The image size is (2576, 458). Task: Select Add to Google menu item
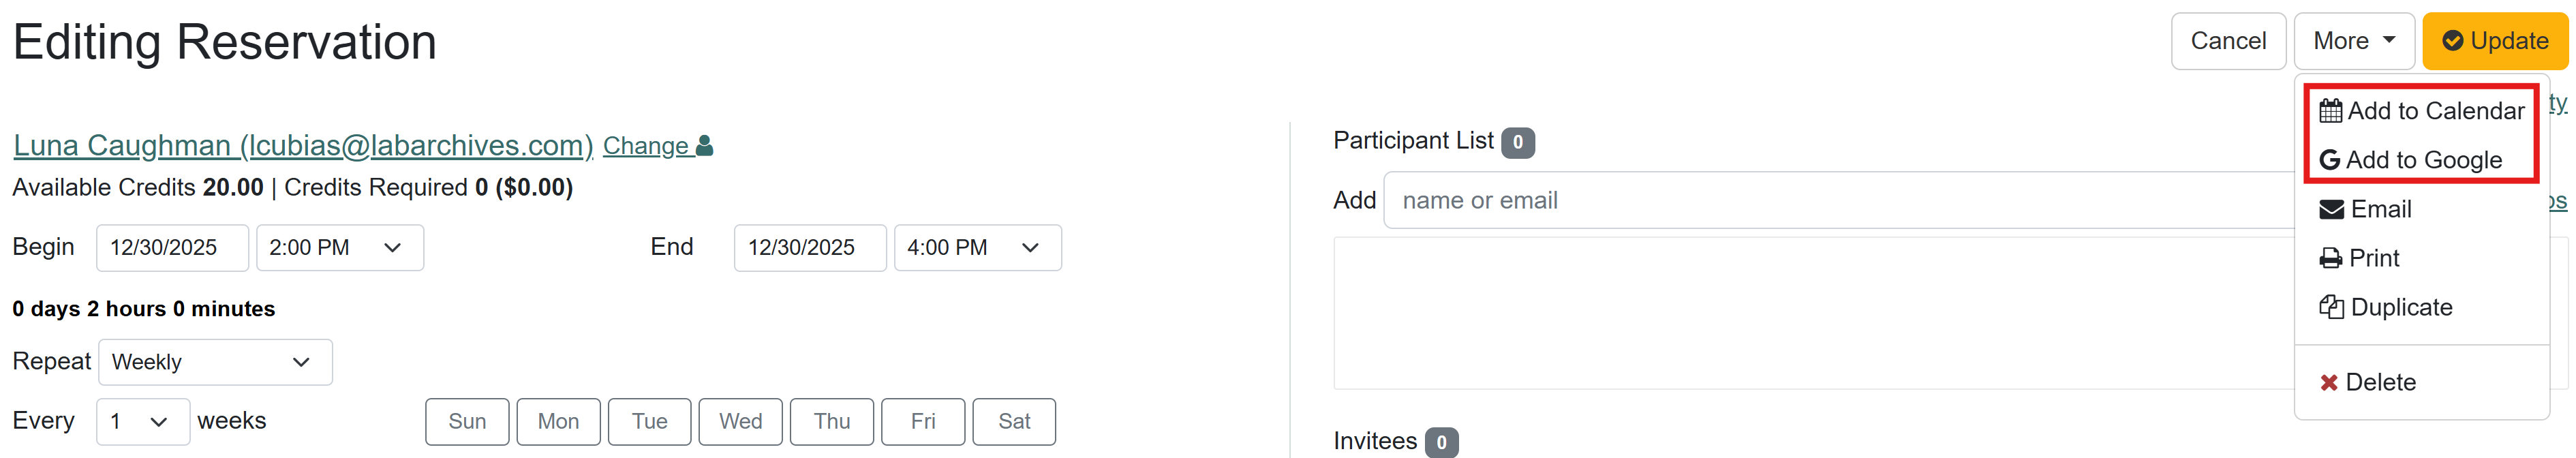click(x=2423, y=160)
